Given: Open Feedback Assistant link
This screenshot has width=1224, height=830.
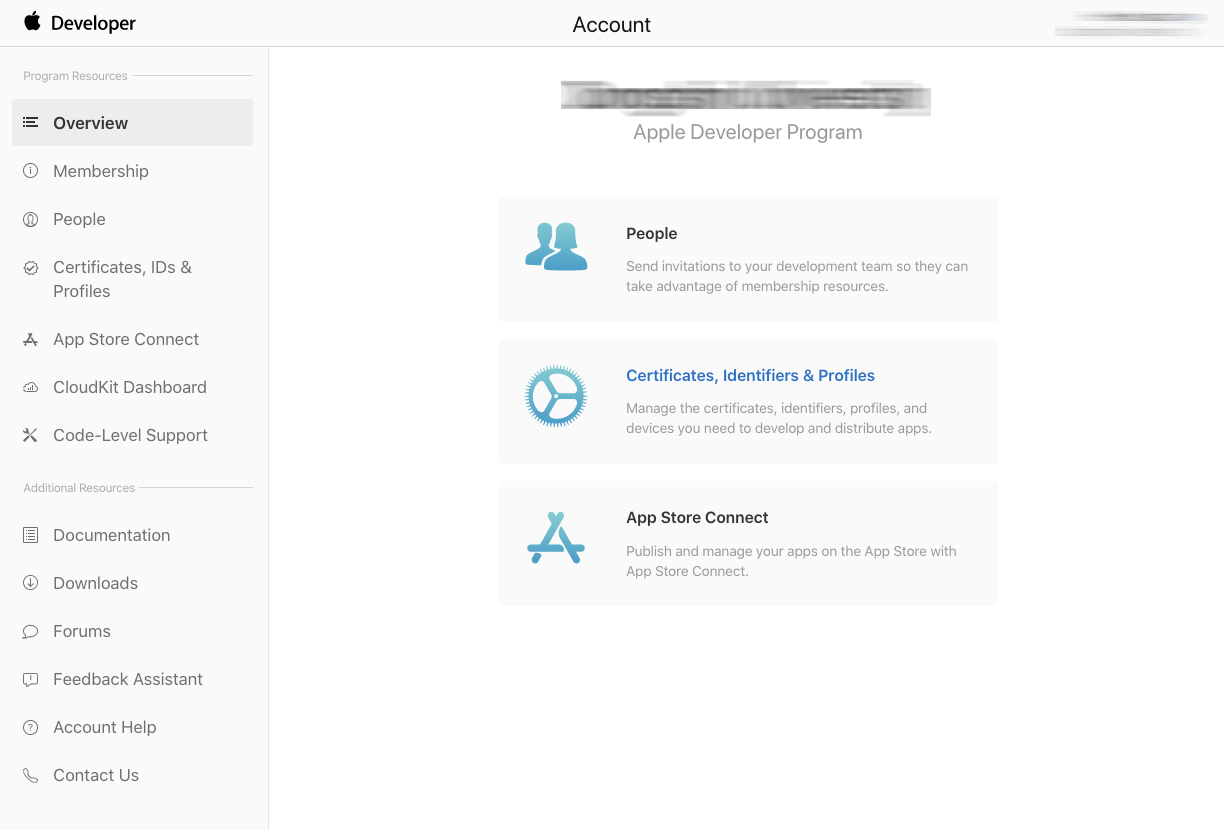Looking at the screenshot, I should 128,679.
